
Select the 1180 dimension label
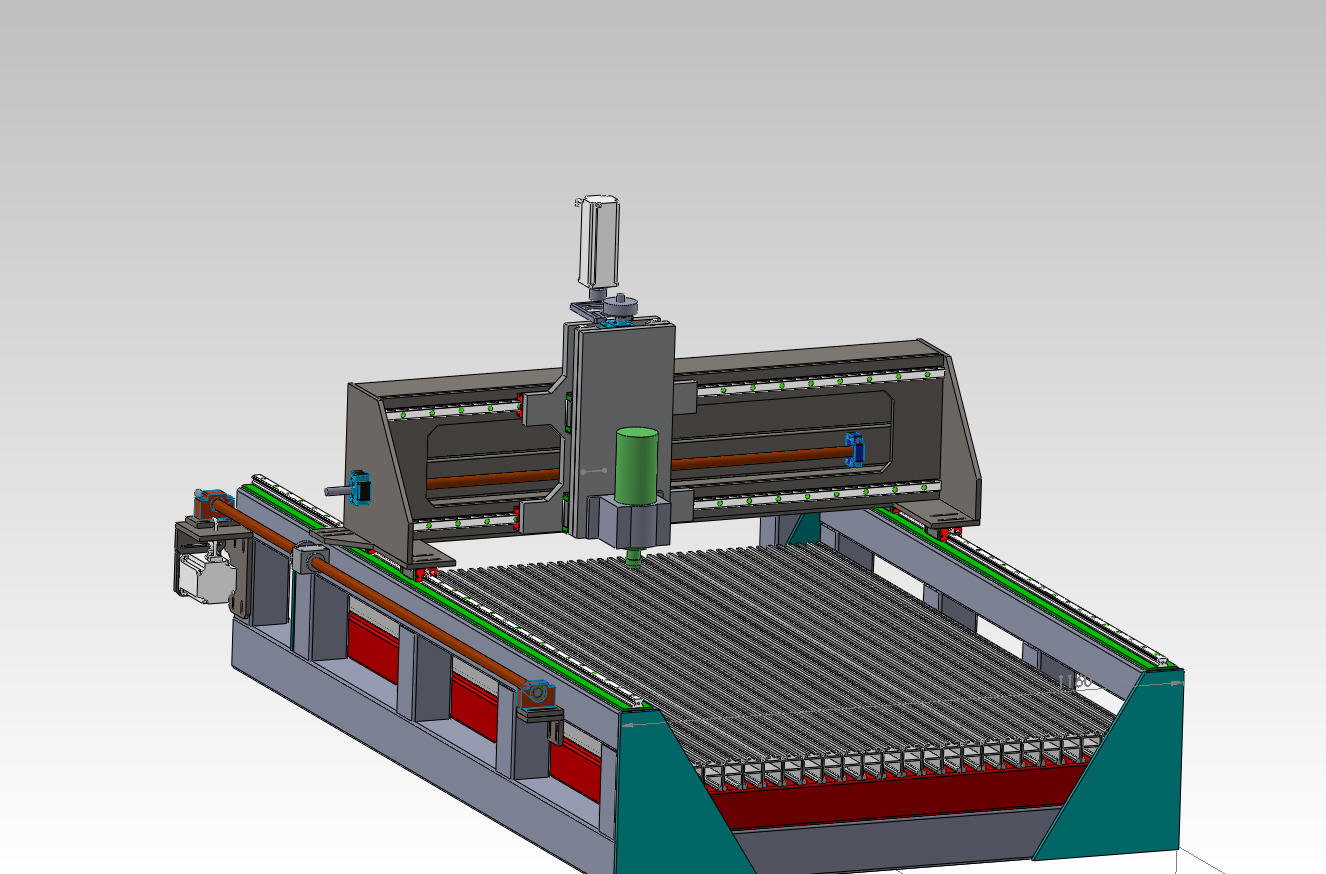click(1075, 683)
